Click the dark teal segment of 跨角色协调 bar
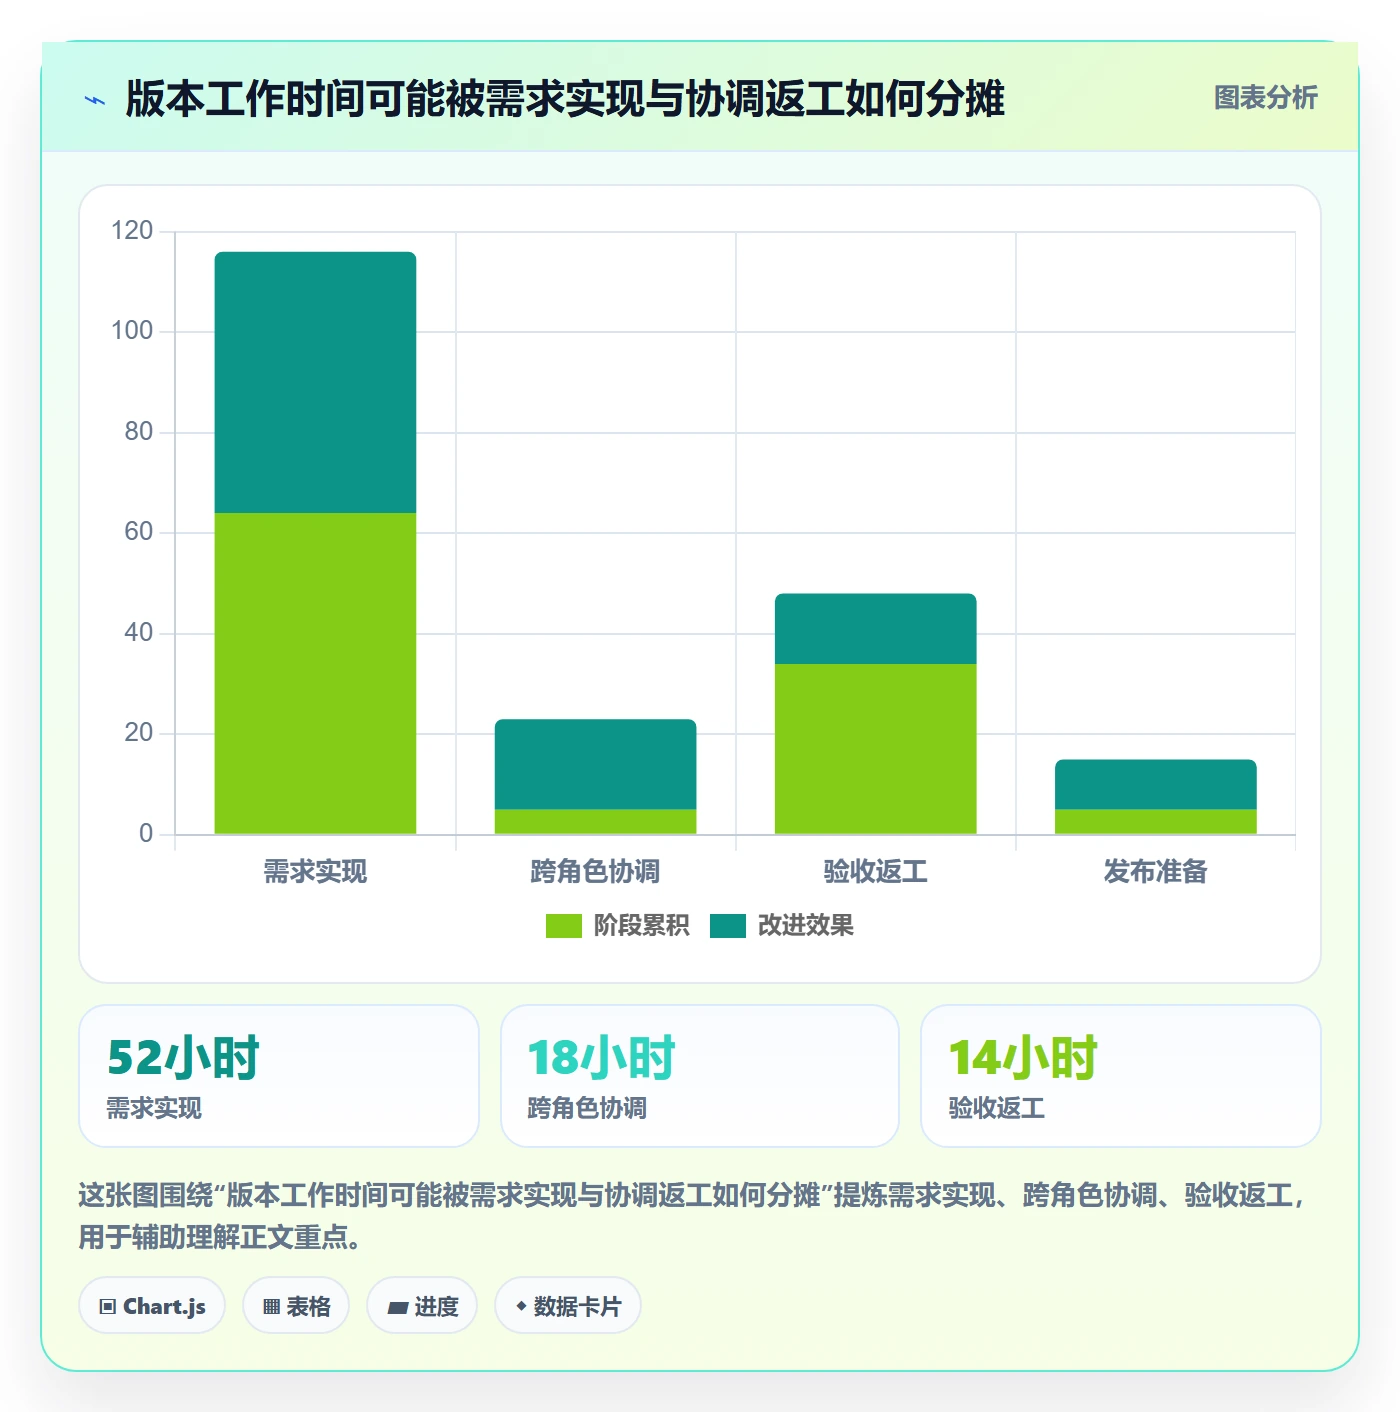Image resolution: width=1400 pixels, height=1412 pixels. [595, 764]
